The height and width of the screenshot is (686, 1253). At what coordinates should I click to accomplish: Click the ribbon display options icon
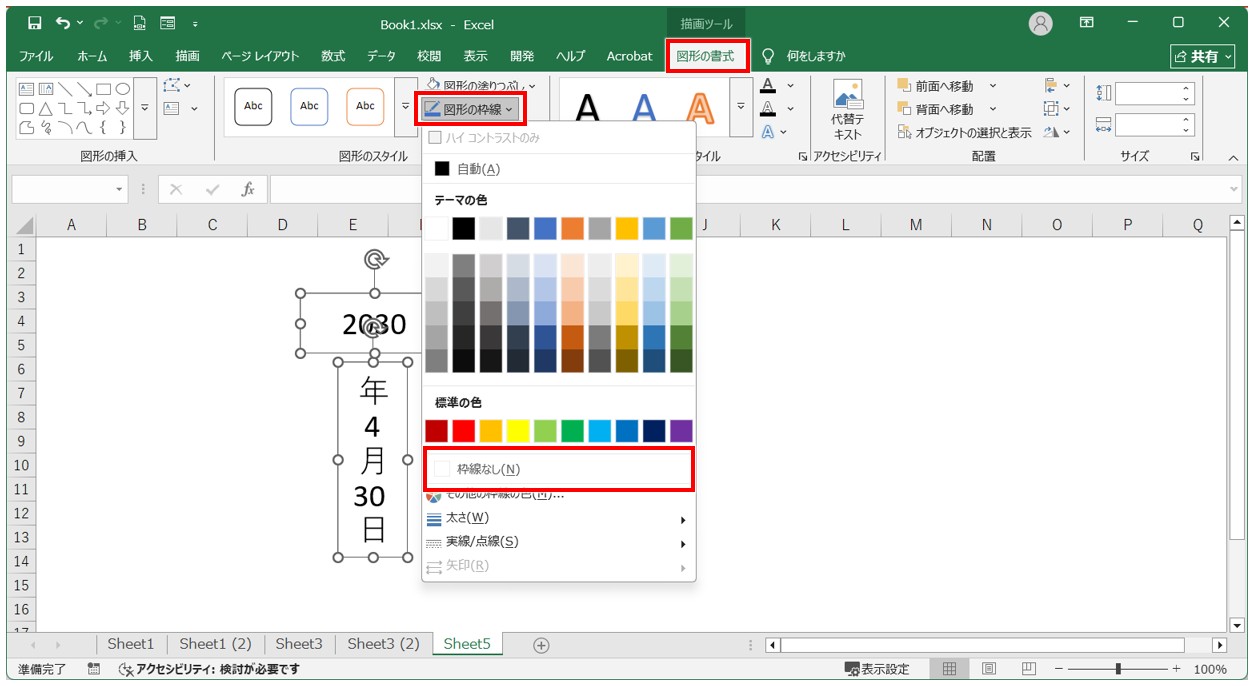(x=1087, y=23)
